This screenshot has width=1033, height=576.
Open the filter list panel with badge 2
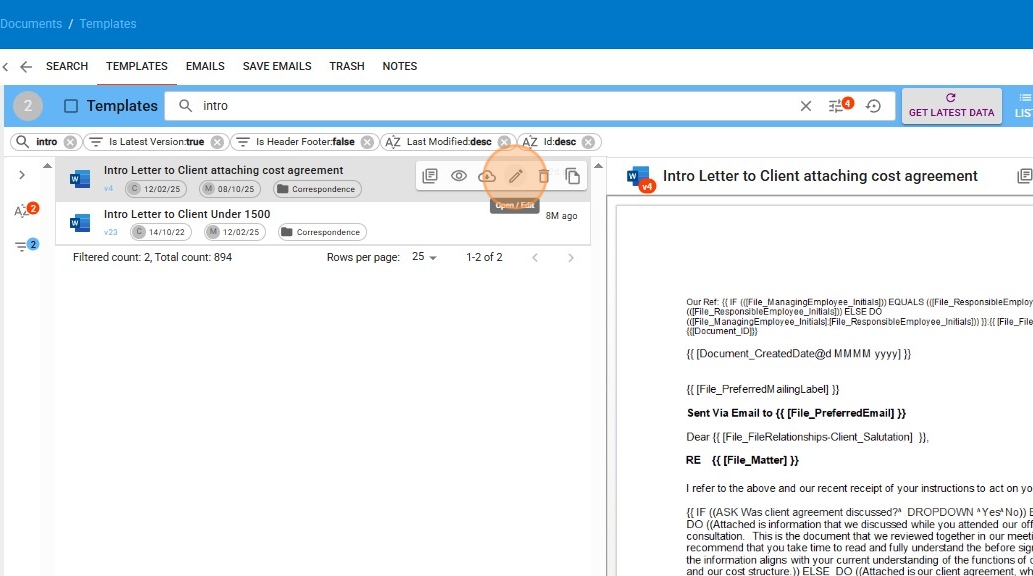tap(22, 246)
